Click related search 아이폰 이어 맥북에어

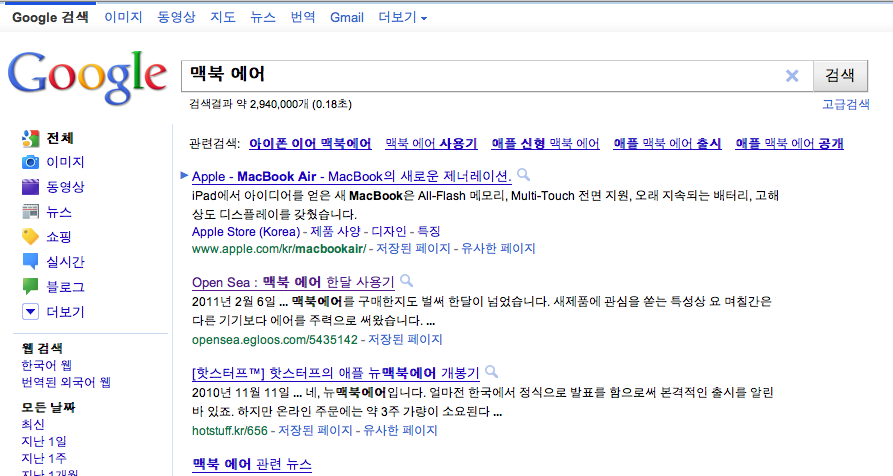(310, 143)
